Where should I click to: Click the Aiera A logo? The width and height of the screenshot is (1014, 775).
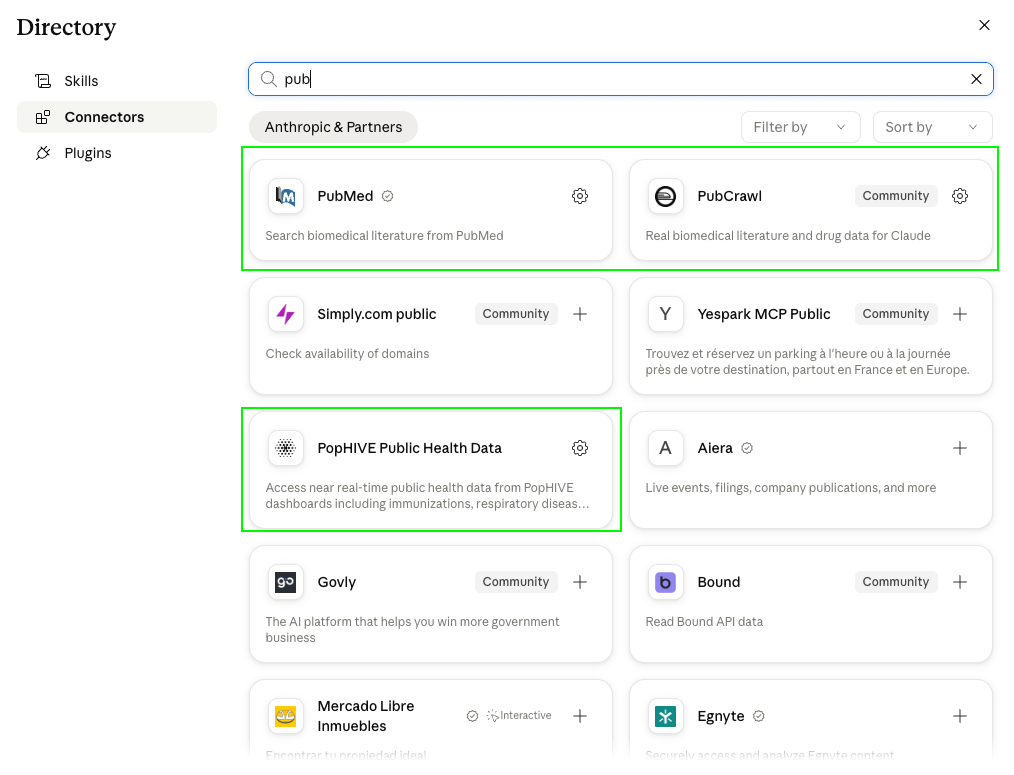665,448
